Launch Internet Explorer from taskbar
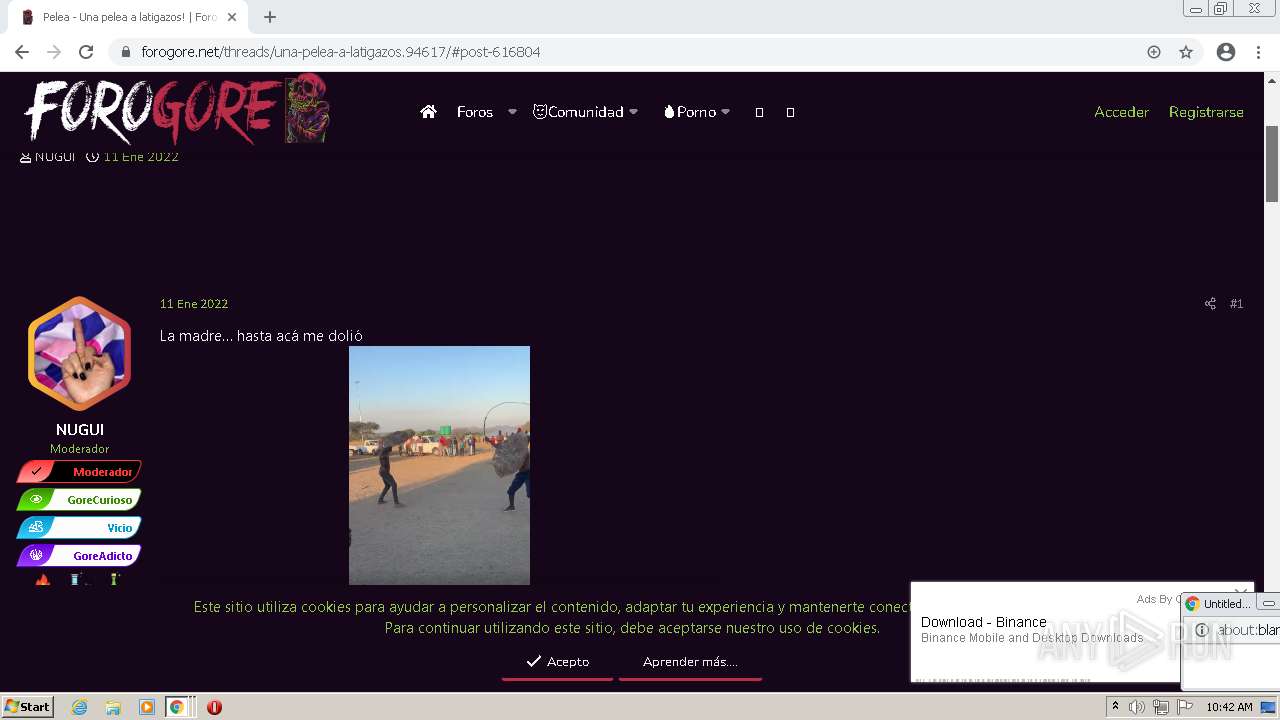This screenshot has width=1280, height=720. pos(79,707)
